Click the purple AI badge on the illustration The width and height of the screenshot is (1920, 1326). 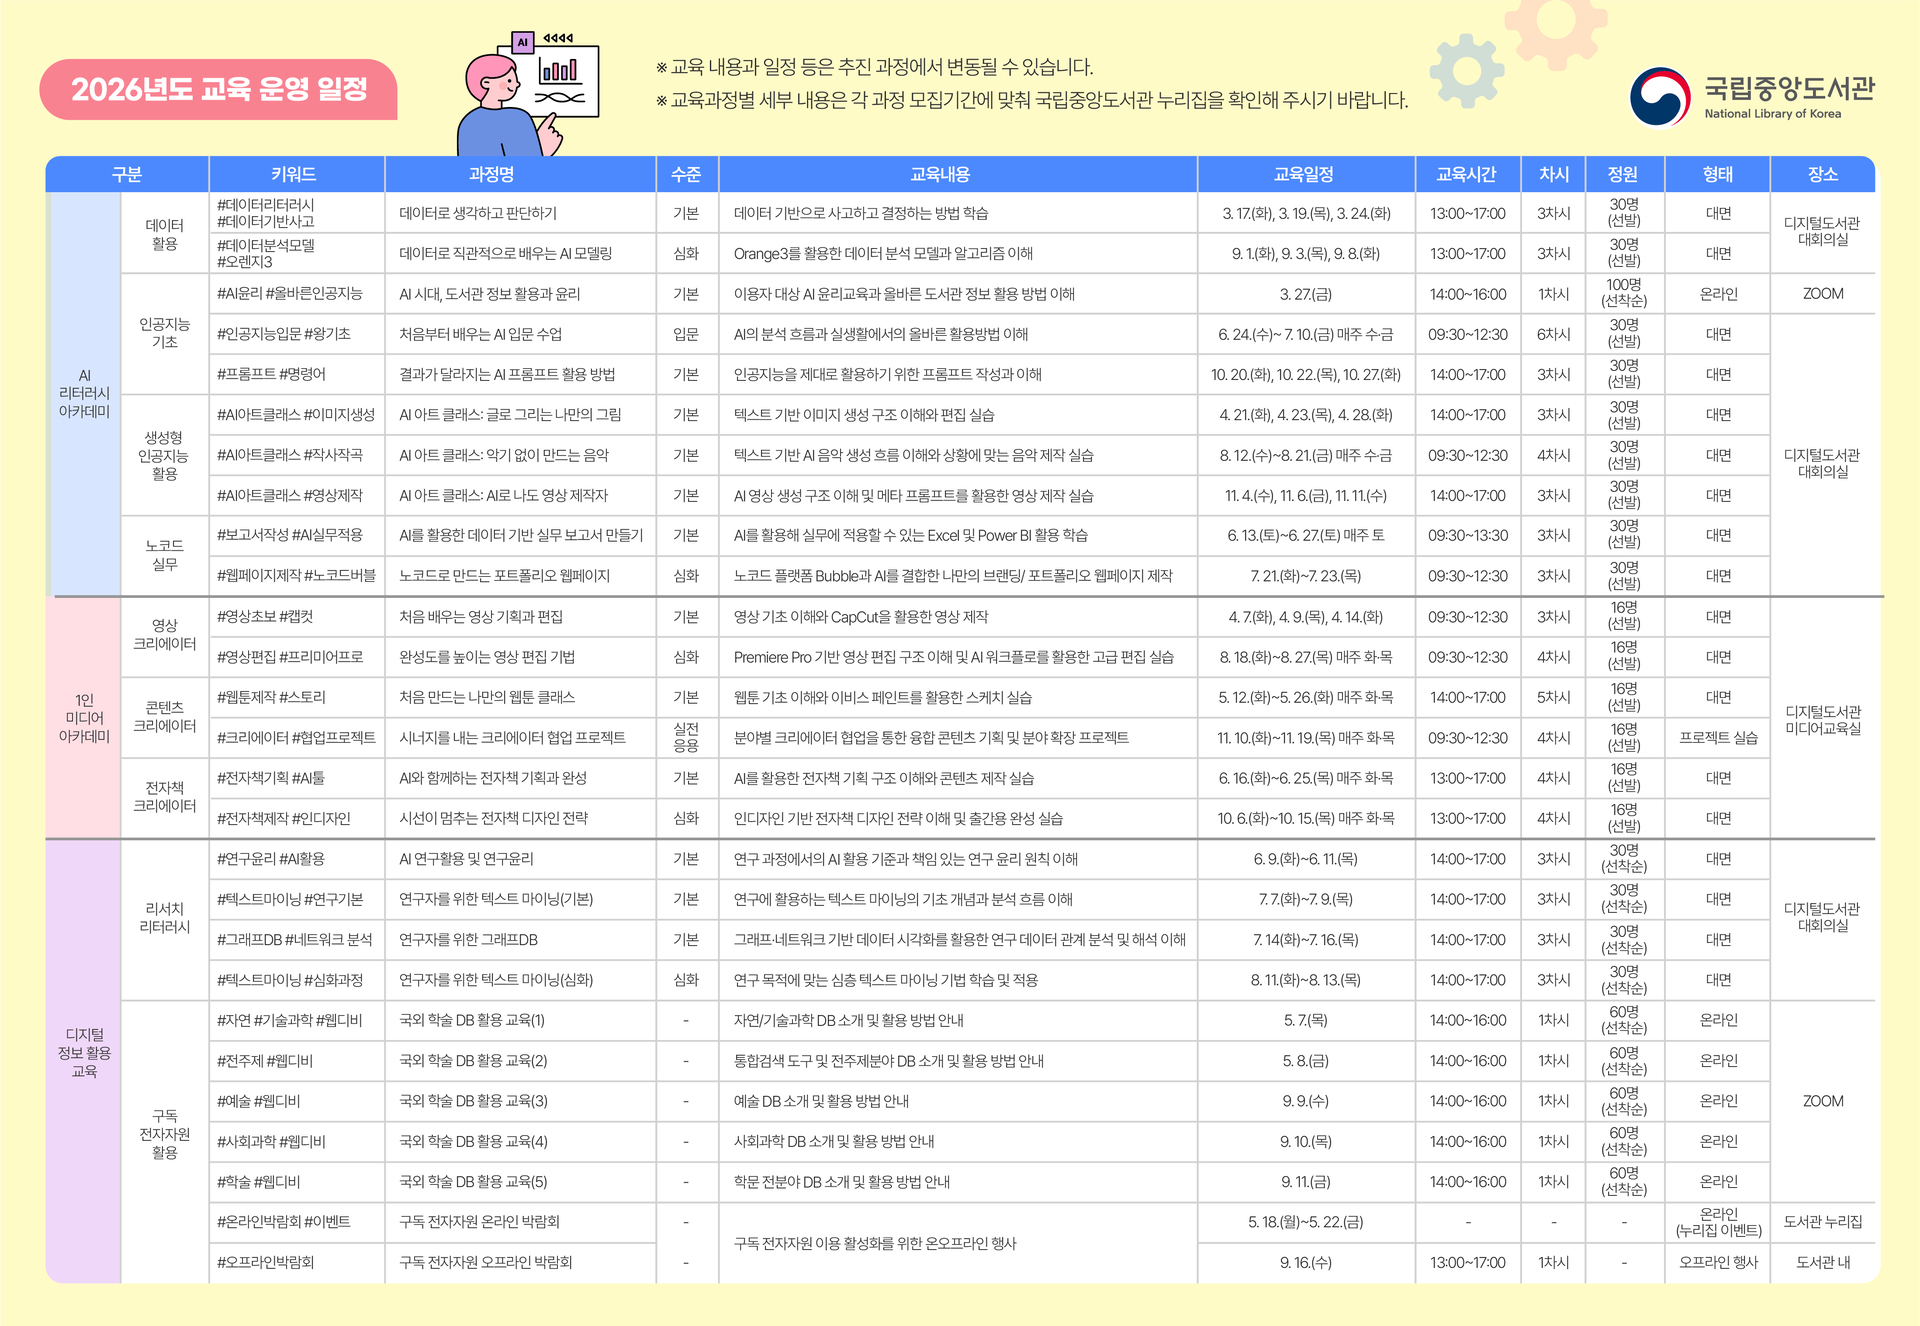(x=522, y=42)
